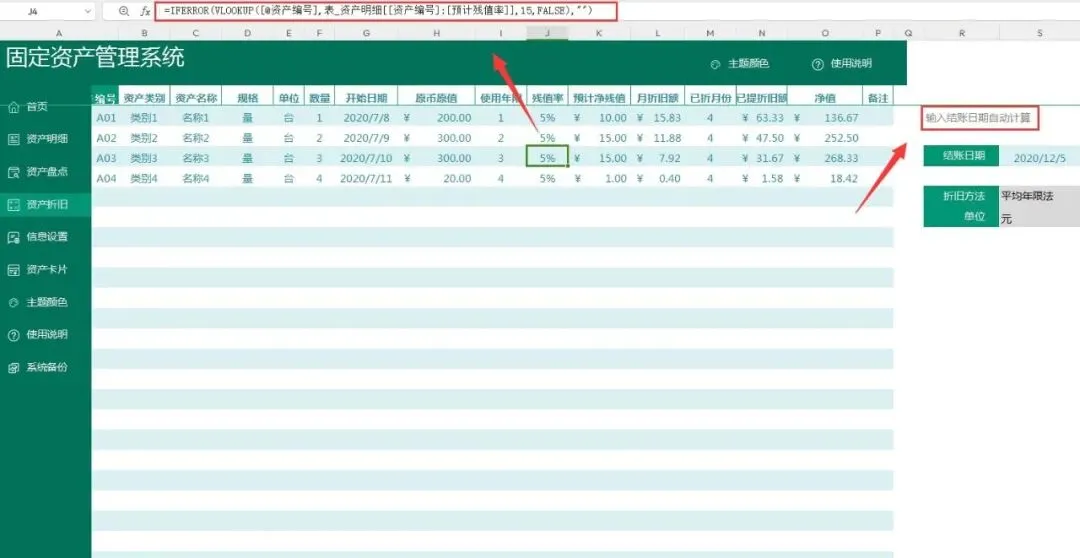Screen dimensions: 1080x558
Task: Click the 使用说明 question icon in header
Action: click(818, 64)
